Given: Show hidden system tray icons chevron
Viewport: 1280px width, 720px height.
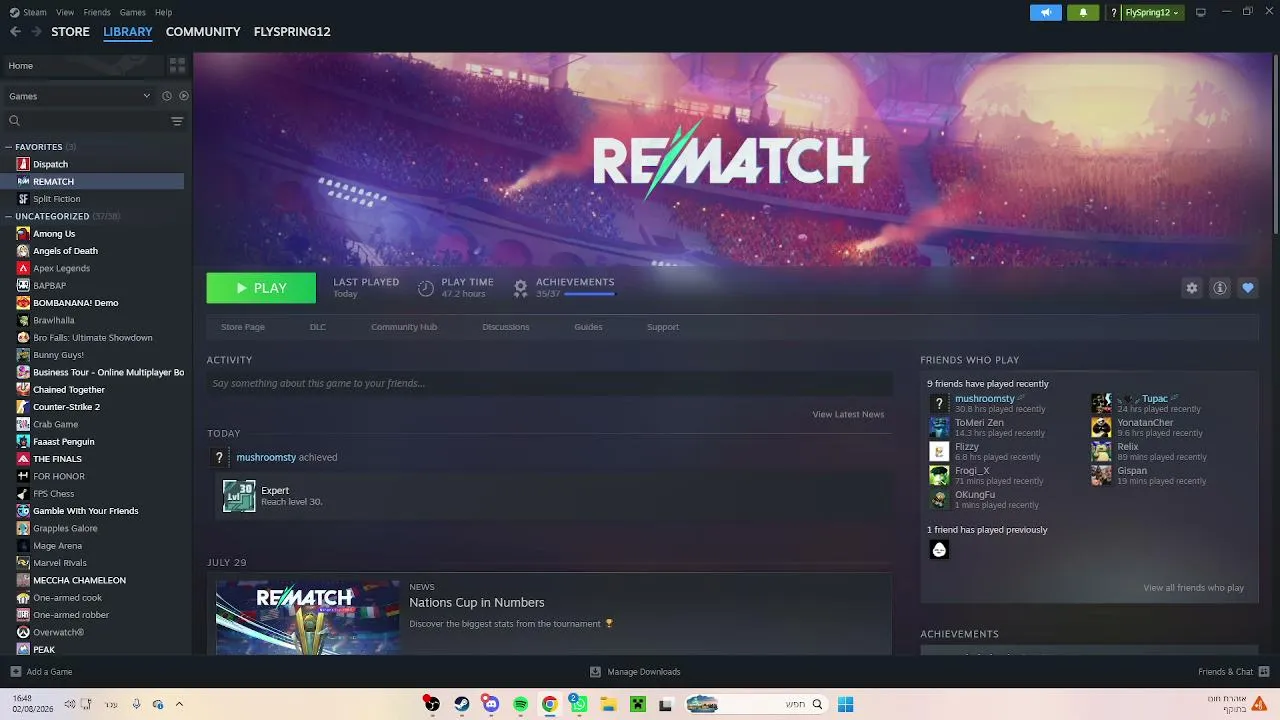Looking at the screenshot, I should point(179,704).
